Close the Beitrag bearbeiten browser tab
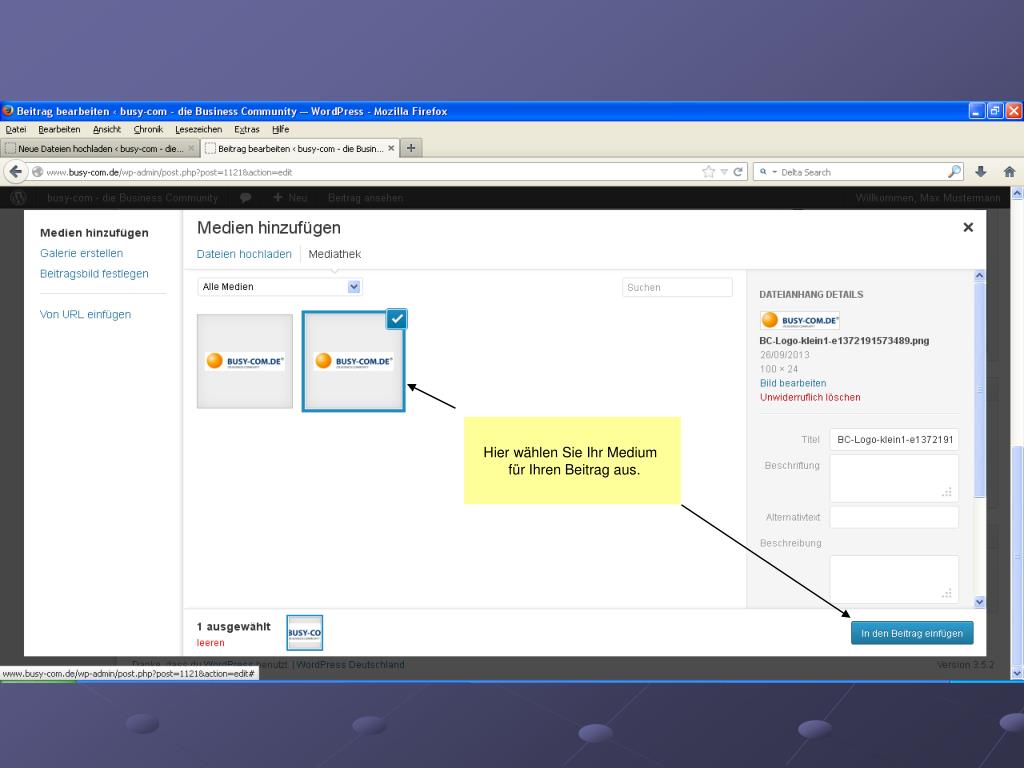1024x768 pixels. (391, 148)
